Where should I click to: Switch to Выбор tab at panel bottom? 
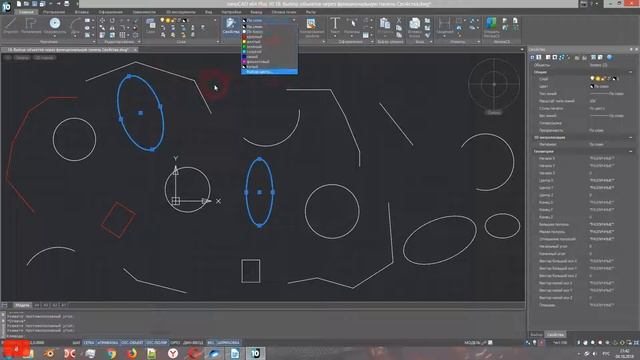click(x=536, y=335)
